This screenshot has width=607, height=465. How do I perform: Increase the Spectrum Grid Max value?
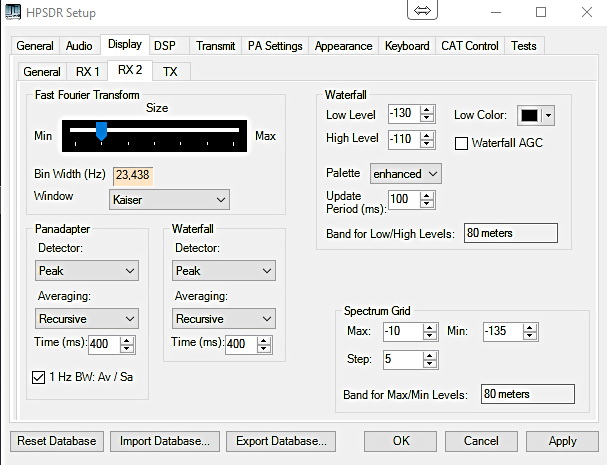429,328
